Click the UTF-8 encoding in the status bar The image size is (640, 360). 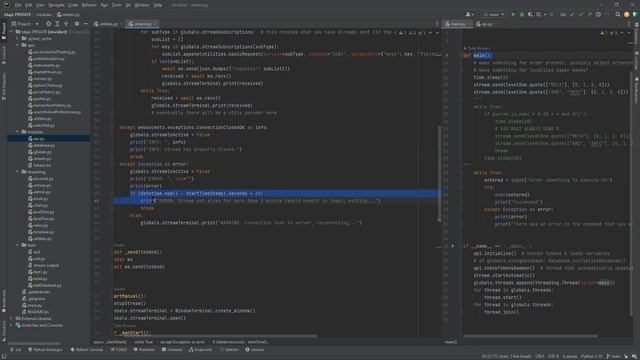pos(553,356)
